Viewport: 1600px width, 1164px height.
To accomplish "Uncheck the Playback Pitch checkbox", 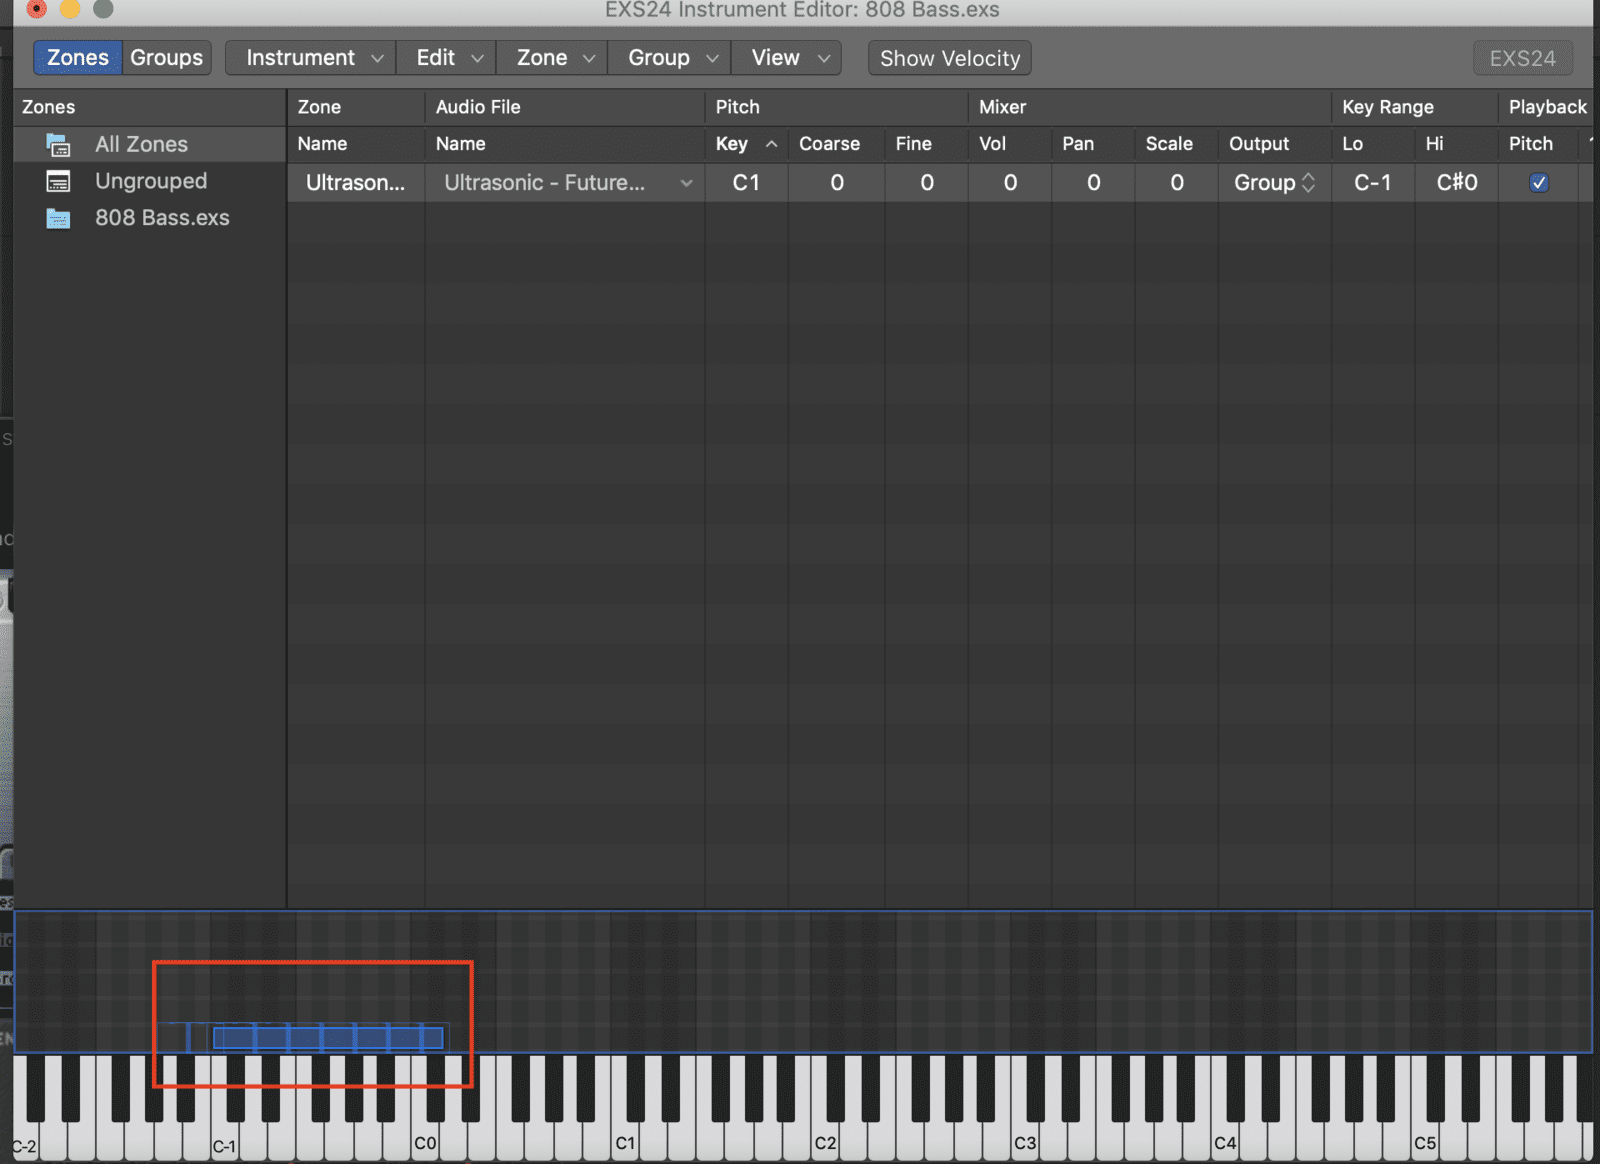I will click(1539, 183).
